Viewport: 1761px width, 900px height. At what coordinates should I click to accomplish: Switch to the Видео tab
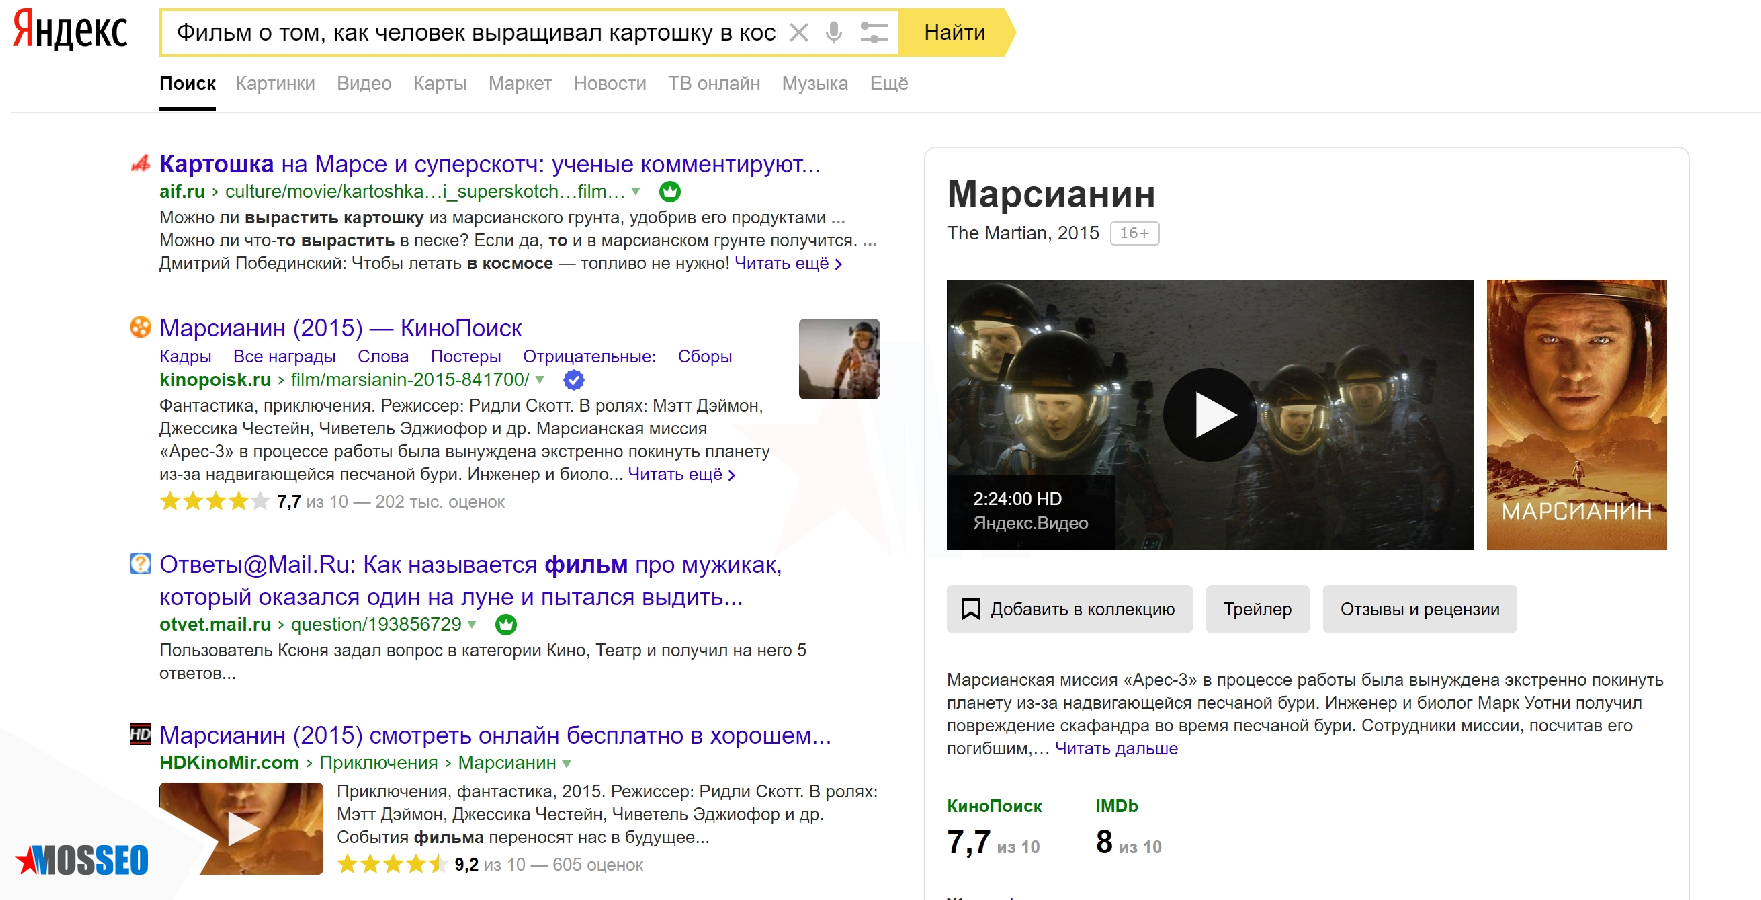click(x=364, y=84)
